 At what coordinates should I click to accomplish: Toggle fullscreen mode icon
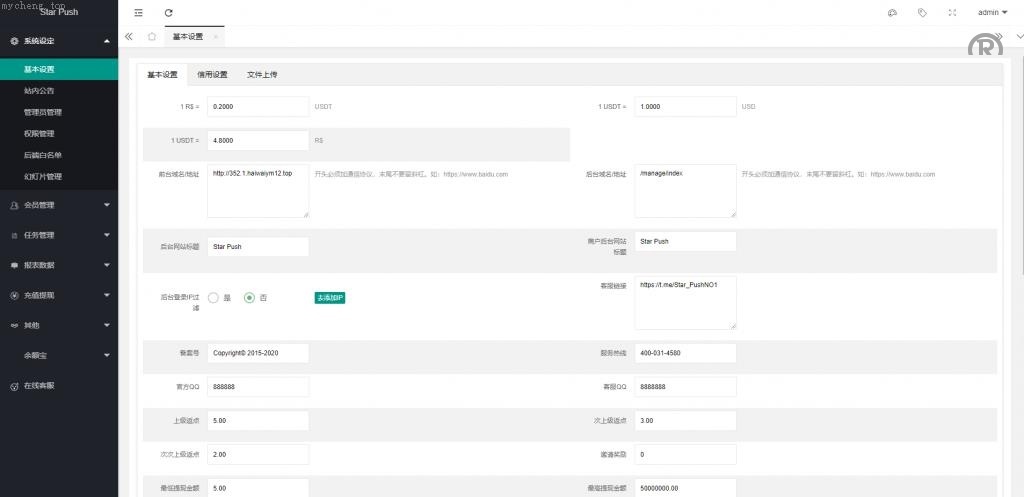pos(951,13)
